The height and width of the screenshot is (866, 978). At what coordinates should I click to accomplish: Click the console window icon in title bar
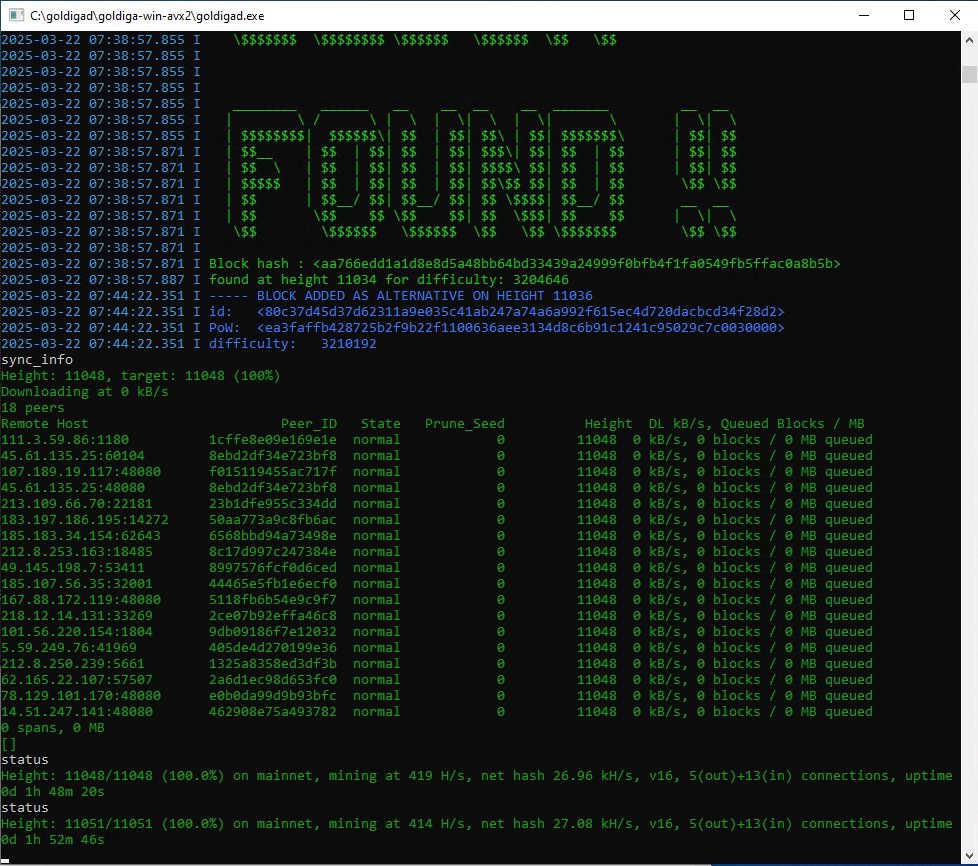click(x=16, y=16)
